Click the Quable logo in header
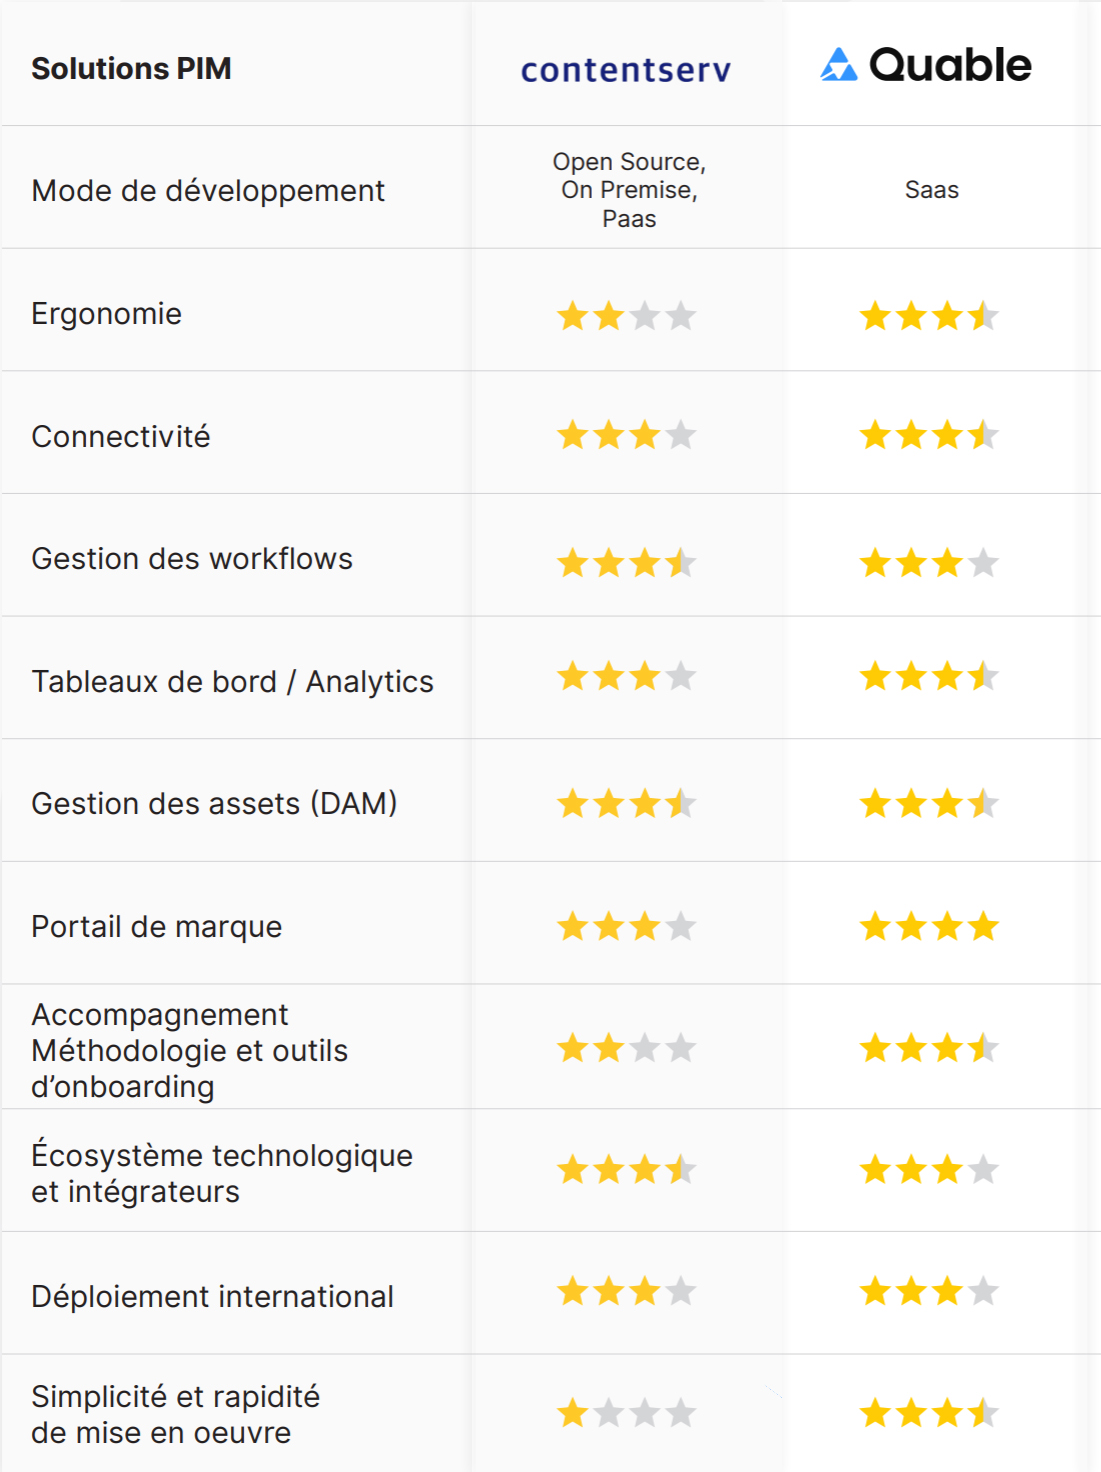The height and width of the screenshot is (1472, 1101). [x=926, y=65]
